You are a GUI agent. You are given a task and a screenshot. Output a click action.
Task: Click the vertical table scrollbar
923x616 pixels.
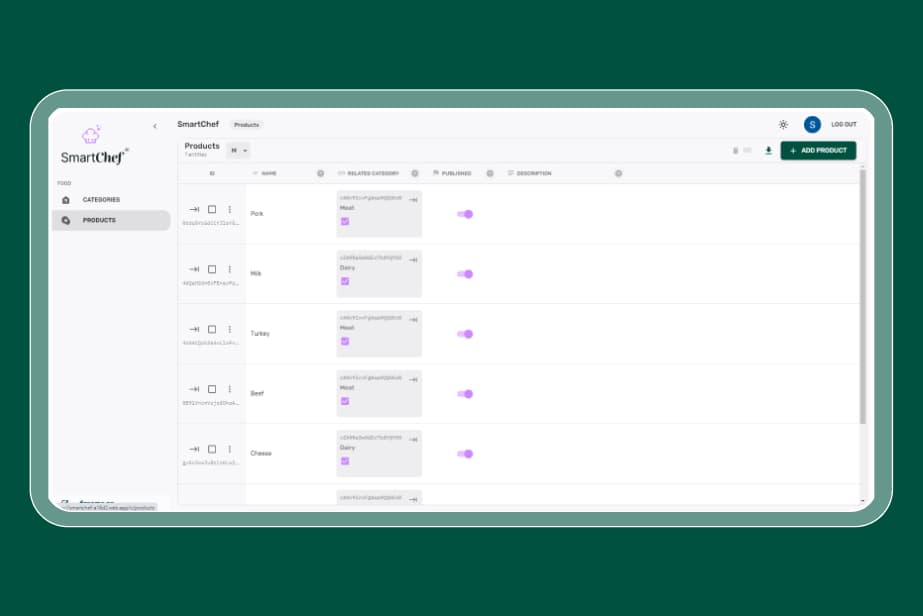[863, 297]
